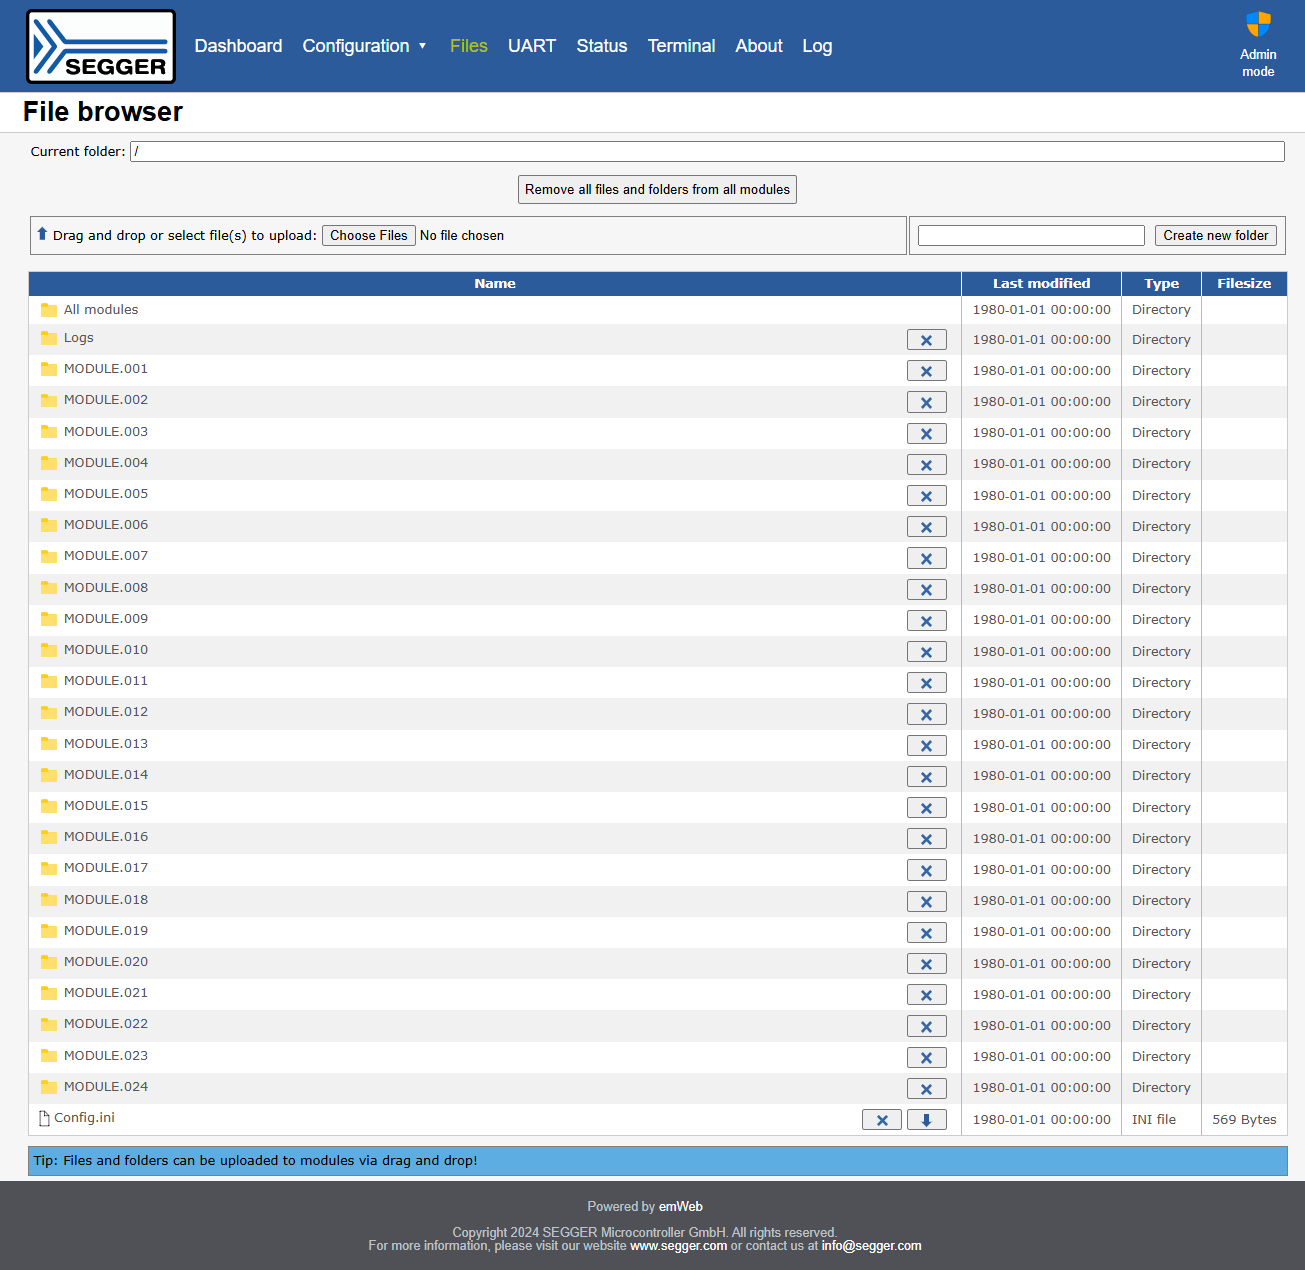
Task: Click the Filesize column header
Action: point(1244,284)
